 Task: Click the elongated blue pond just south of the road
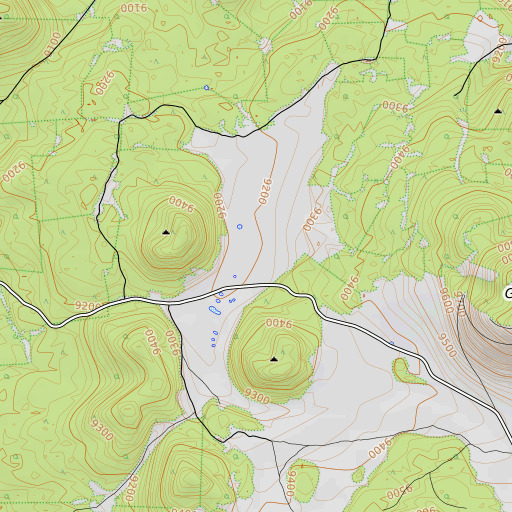(x=215, y=311)
